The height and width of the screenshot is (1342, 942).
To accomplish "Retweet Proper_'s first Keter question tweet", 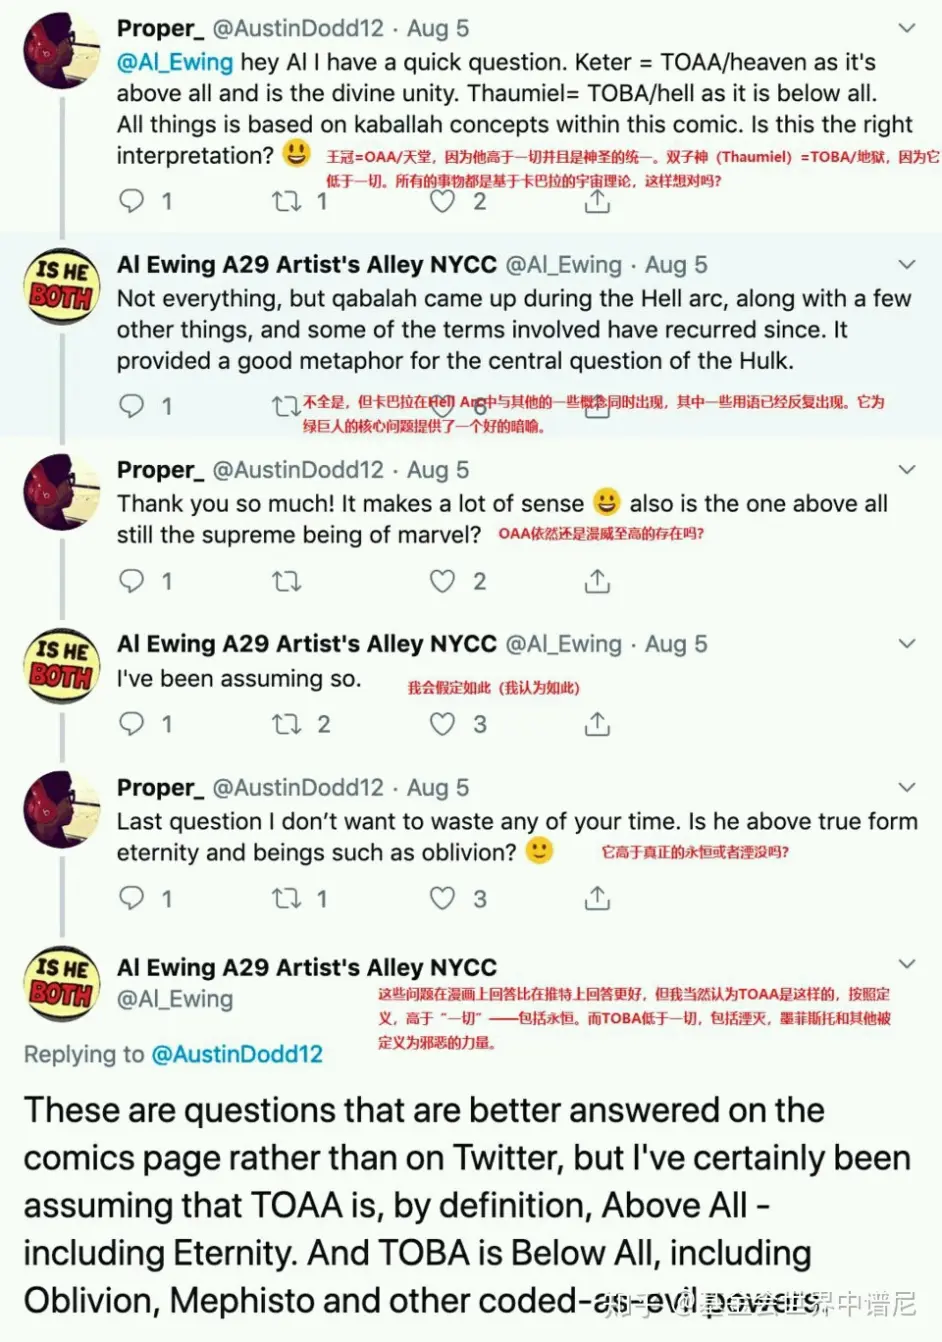I will click(287, 201).
